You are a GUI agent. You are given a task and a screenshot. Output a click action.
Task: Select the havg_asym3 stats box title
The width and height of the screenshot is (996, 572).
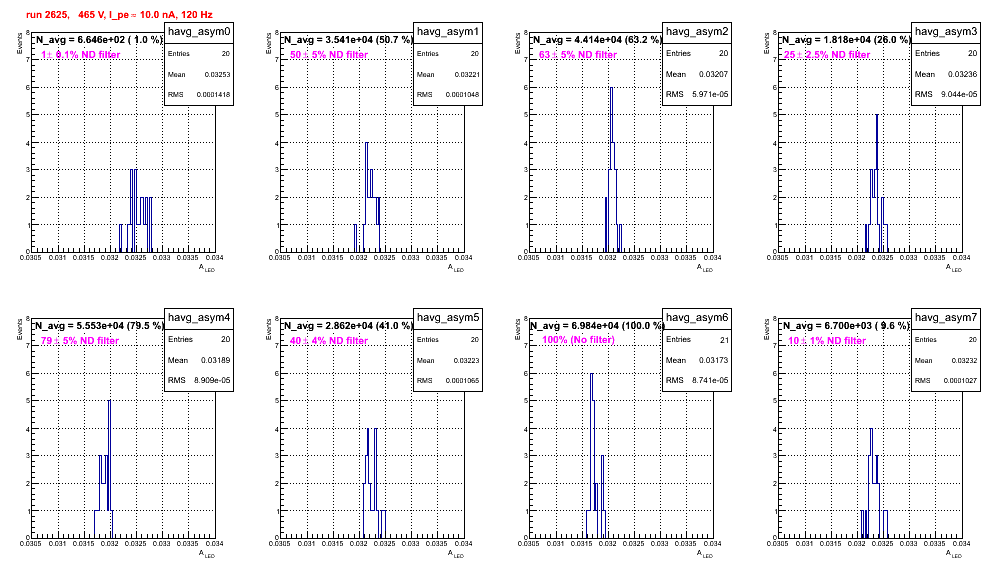tap(946, 32)
